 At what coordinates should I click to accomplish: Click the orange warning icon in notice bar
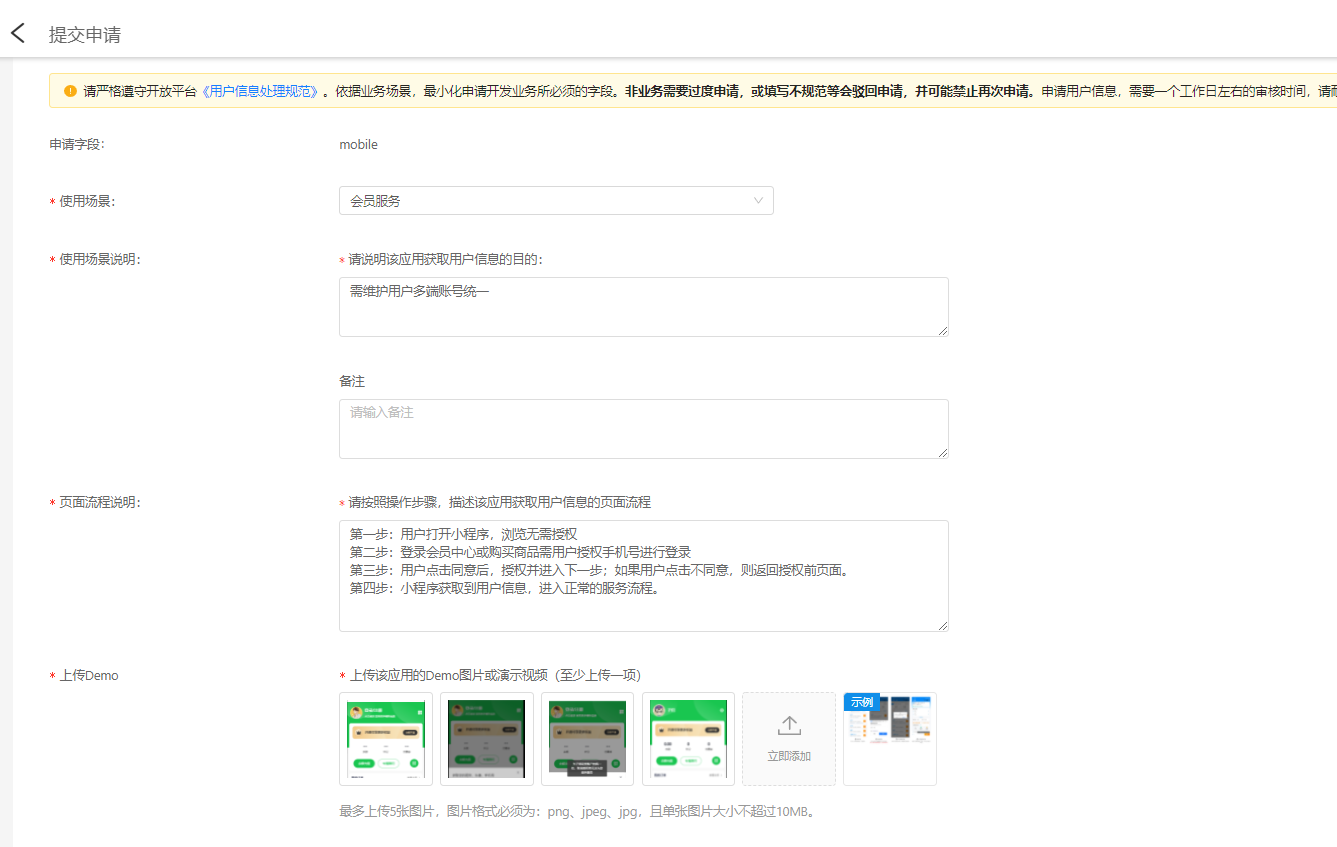70,91
